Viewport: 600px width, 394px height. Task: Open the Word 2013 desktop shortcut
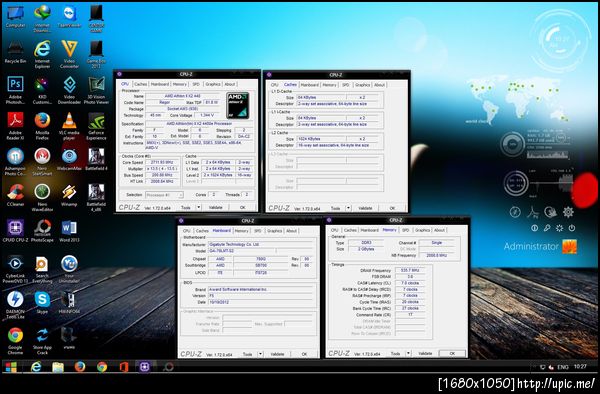pyautogui.click(x=69, y=231)
